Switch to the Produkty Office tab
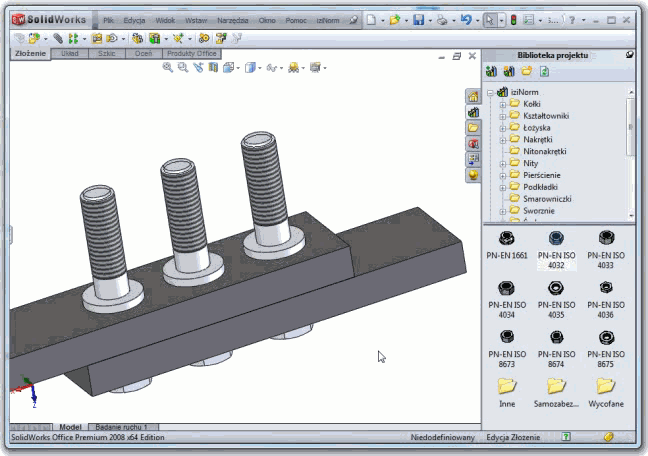The image size is (648, 456). (x=192, y=54)
